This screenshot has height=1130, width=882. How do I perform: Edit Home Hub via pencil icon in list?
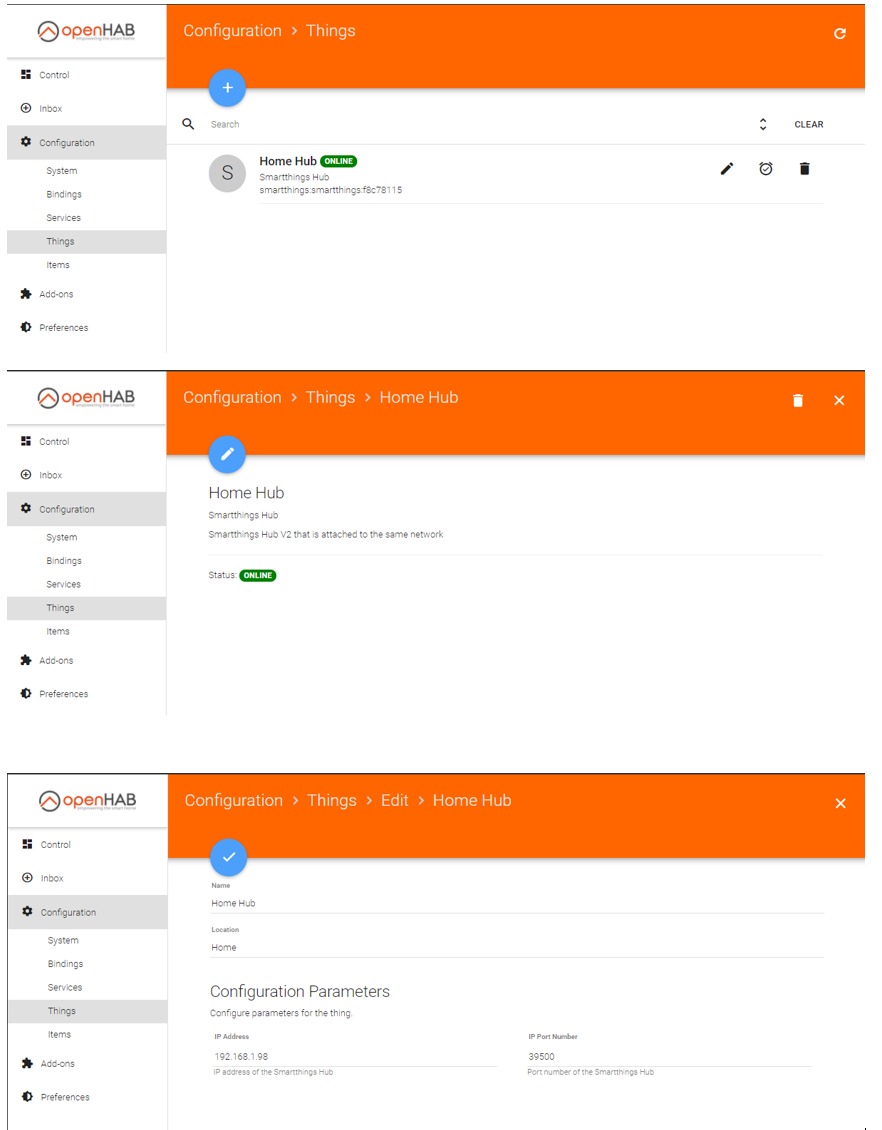tap(727, 169)
